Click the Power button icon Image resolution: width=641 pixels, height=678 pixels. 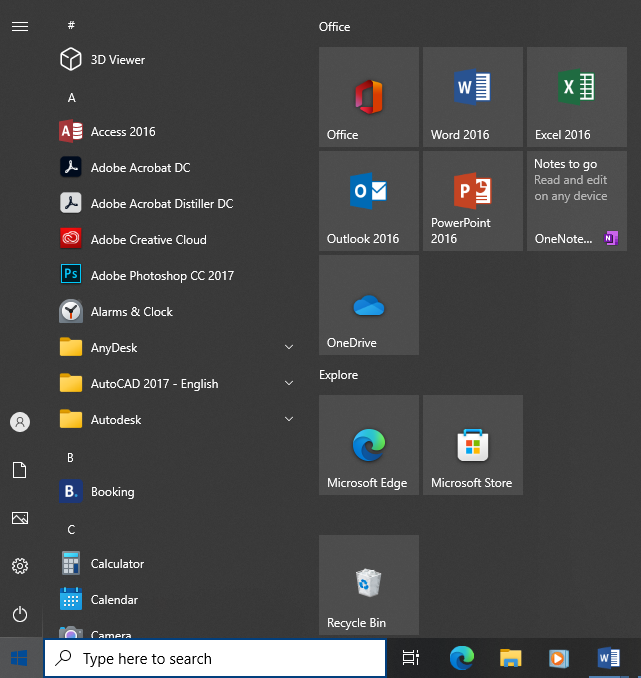pyautogui.click(x=20, y=614)
